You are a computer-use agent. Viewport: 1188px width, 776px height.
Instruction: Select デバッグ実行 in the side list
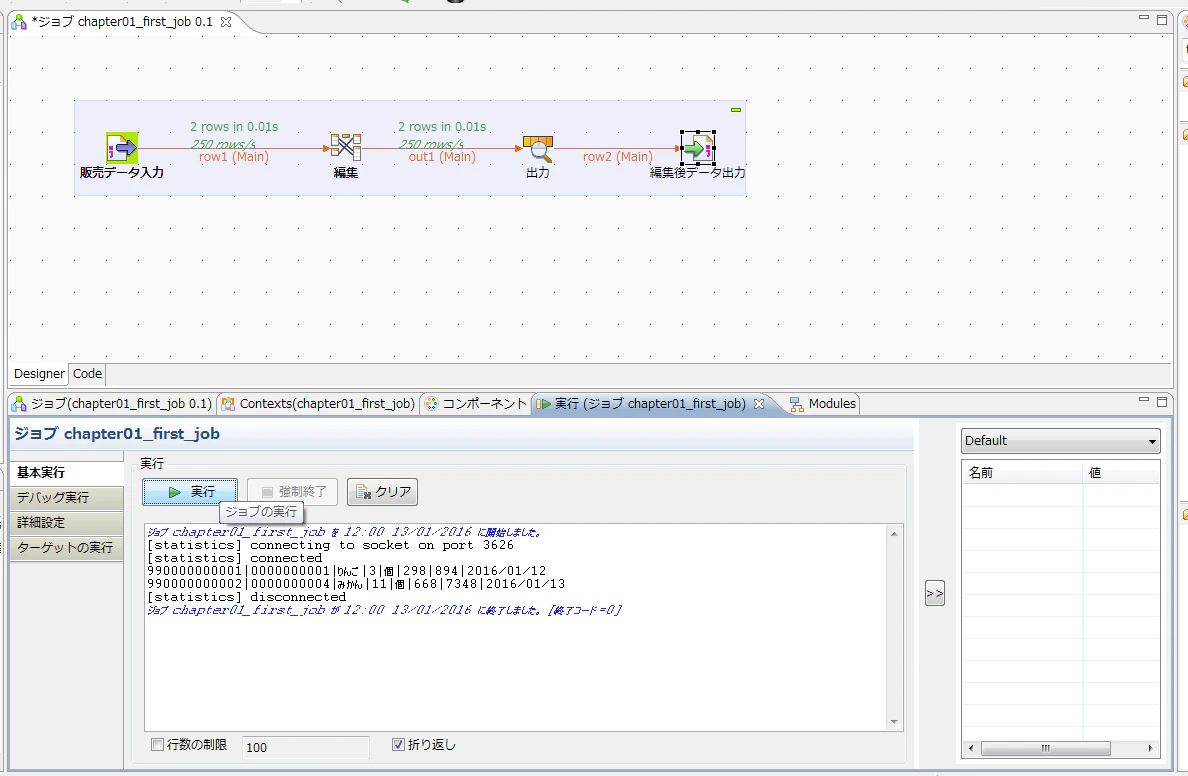[67, 498]
